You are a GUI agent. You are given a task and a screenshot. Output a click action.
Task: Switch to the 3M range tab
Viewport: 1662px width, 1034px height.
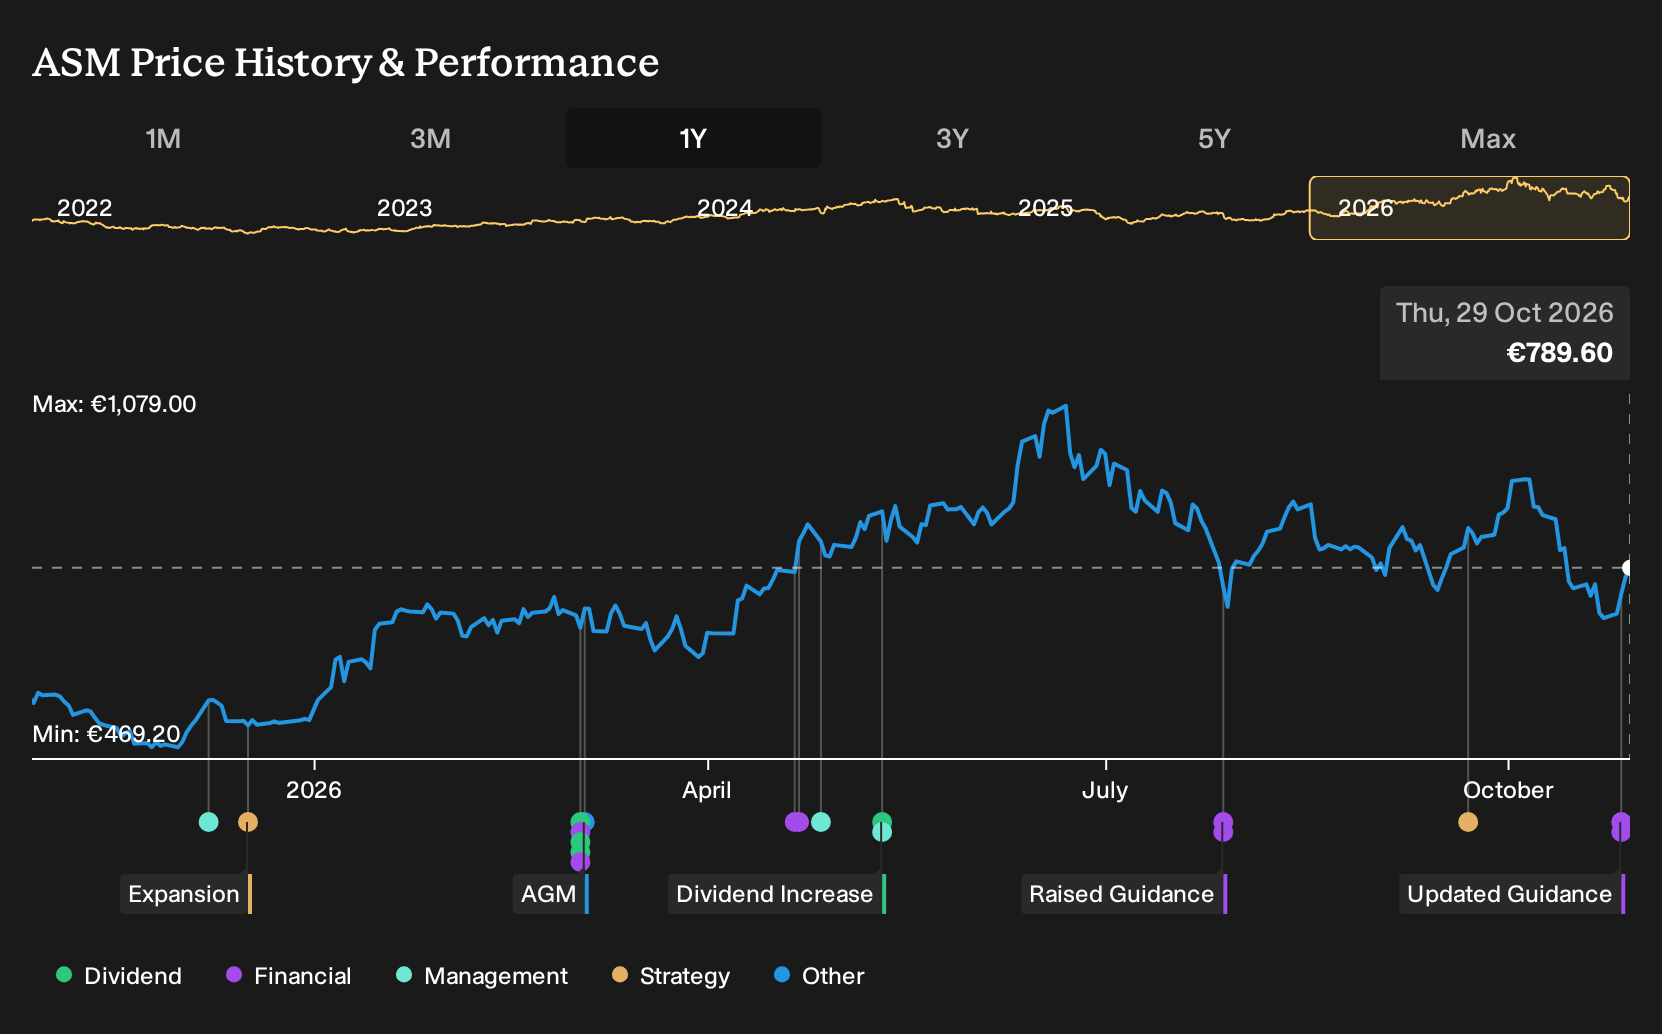(x=430, y=138)
